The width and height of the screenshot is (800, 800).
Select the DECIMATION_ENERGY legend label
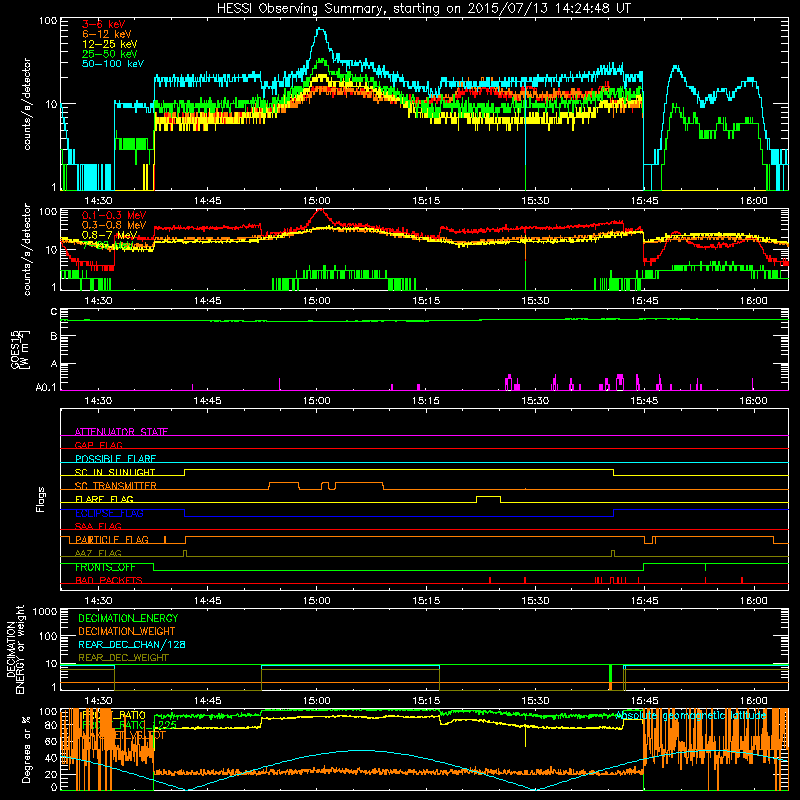coord(128,618)
